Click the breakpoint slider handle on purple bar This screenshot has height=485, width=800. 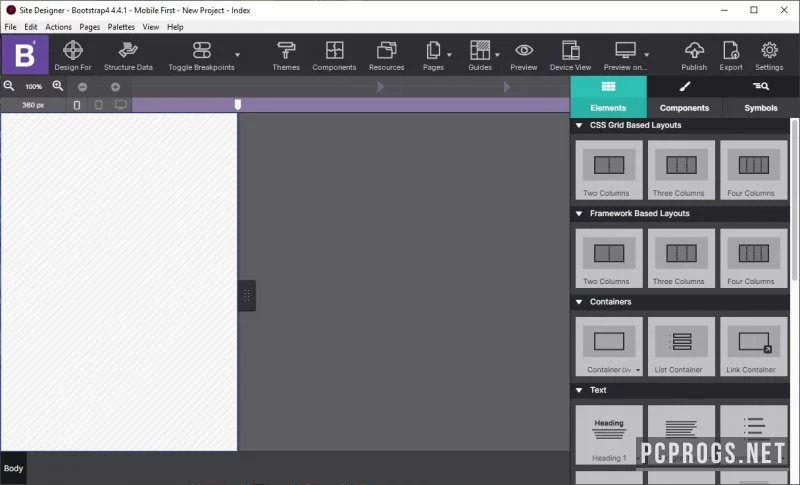[238, 105]
